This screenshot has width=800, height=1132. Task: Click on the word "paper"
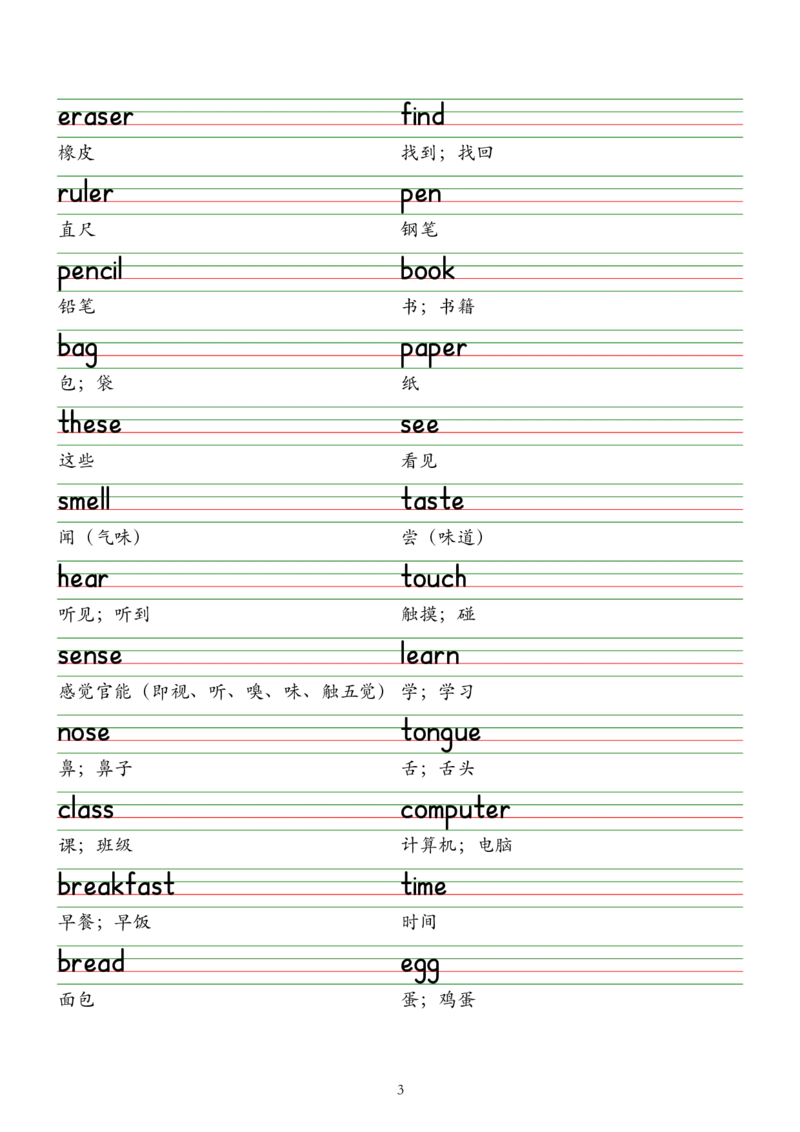tap(432, 351)
